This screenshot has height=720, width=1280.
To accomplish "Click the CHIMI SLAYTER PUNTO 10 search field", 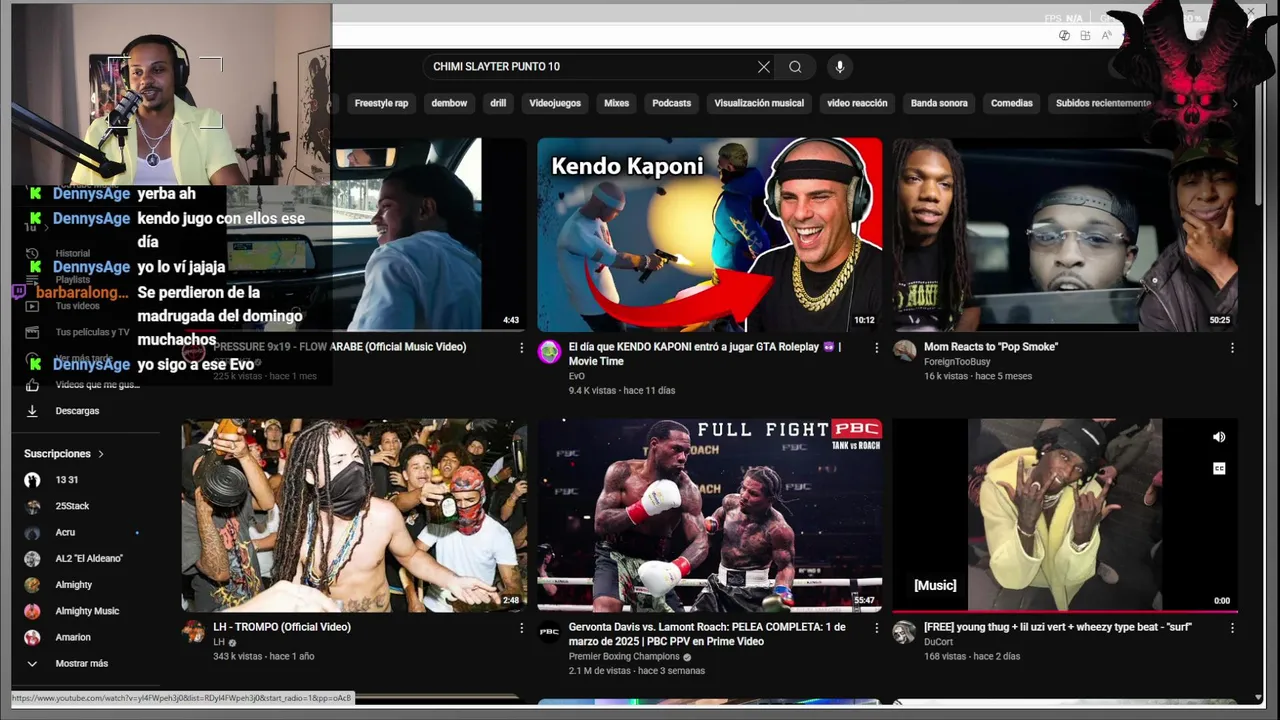I will point(590,67).
